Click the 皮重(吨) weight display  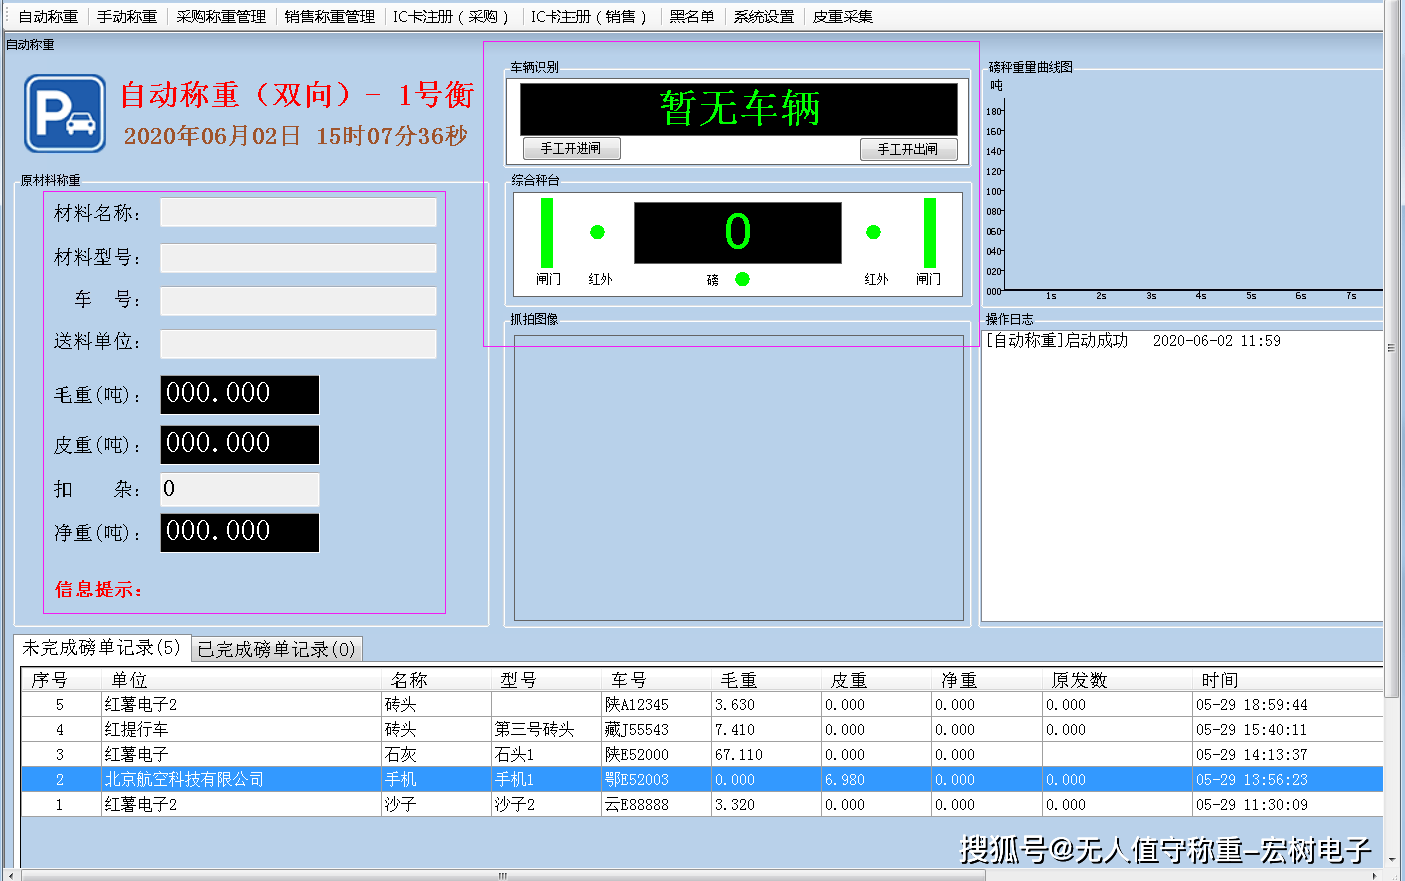pos(240,444)
